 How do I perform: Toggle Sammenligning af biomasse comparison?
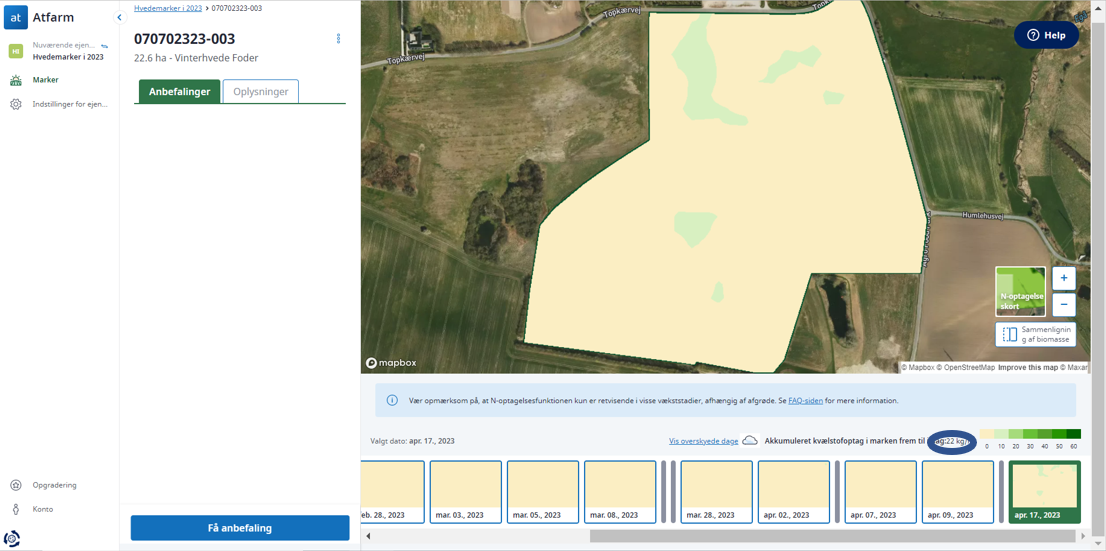1036,334
